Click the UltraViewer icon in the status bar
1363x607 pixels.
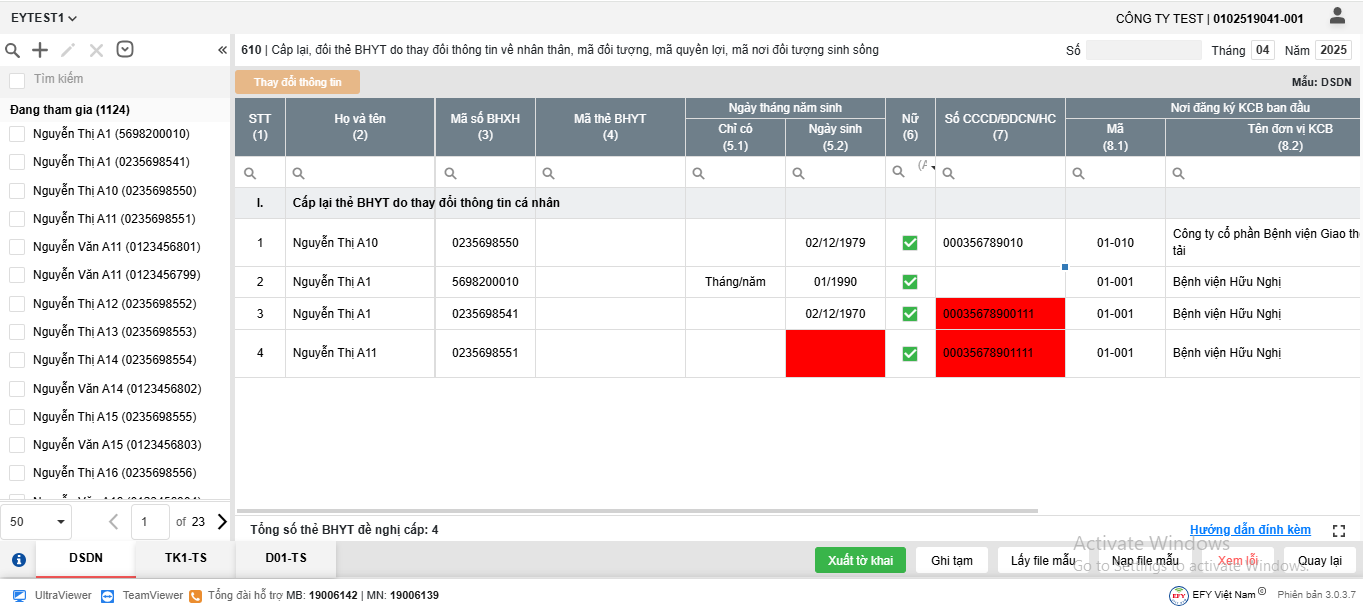click(20, 595)
